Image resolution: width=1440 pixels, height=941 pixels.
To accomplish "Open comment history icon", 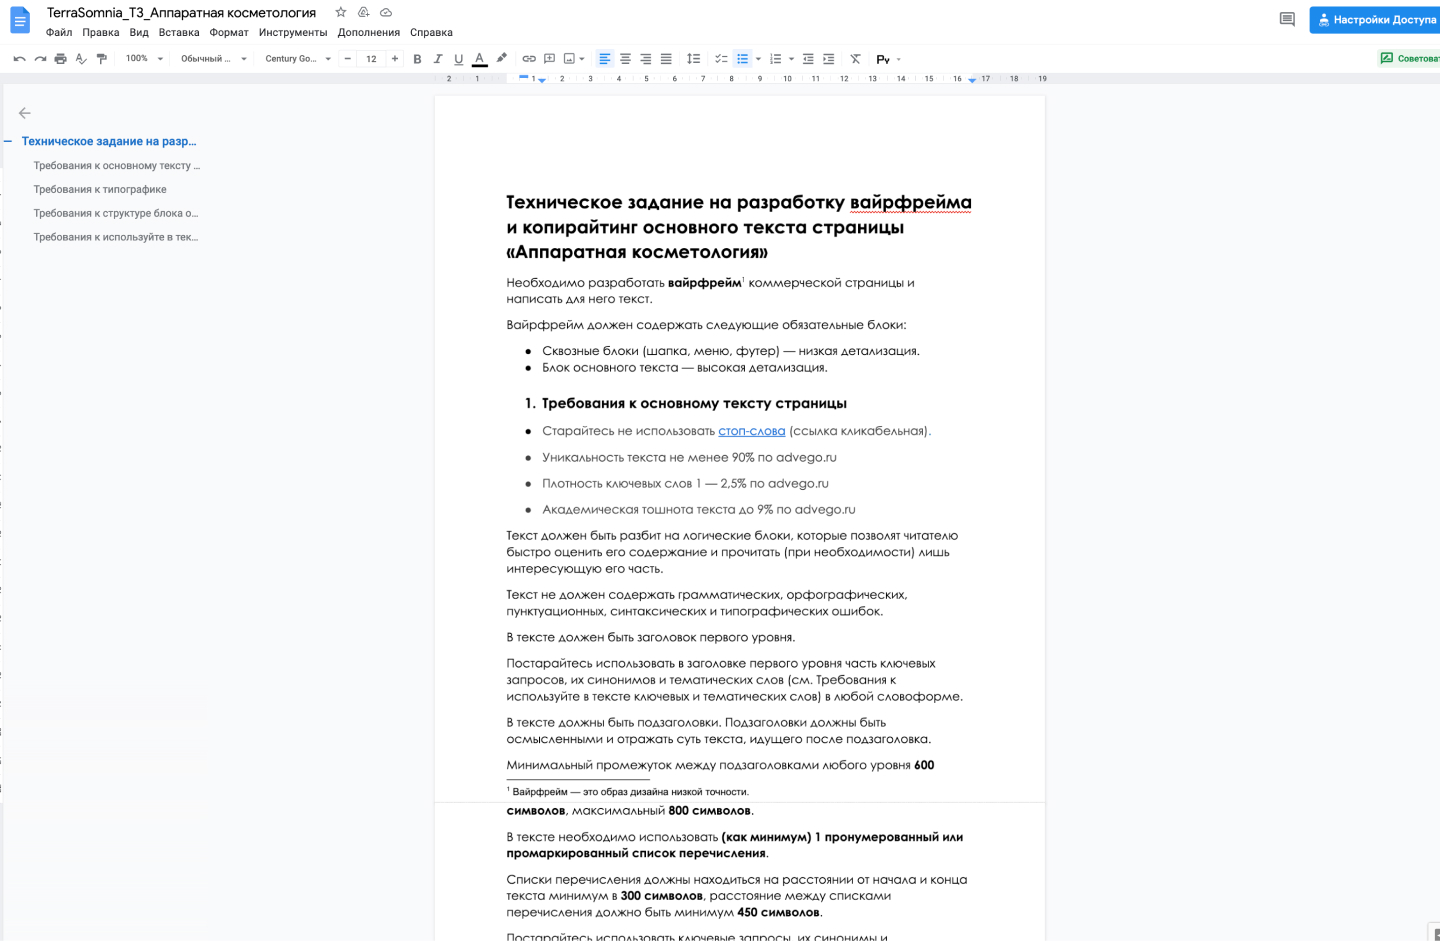I will 1287,19.
